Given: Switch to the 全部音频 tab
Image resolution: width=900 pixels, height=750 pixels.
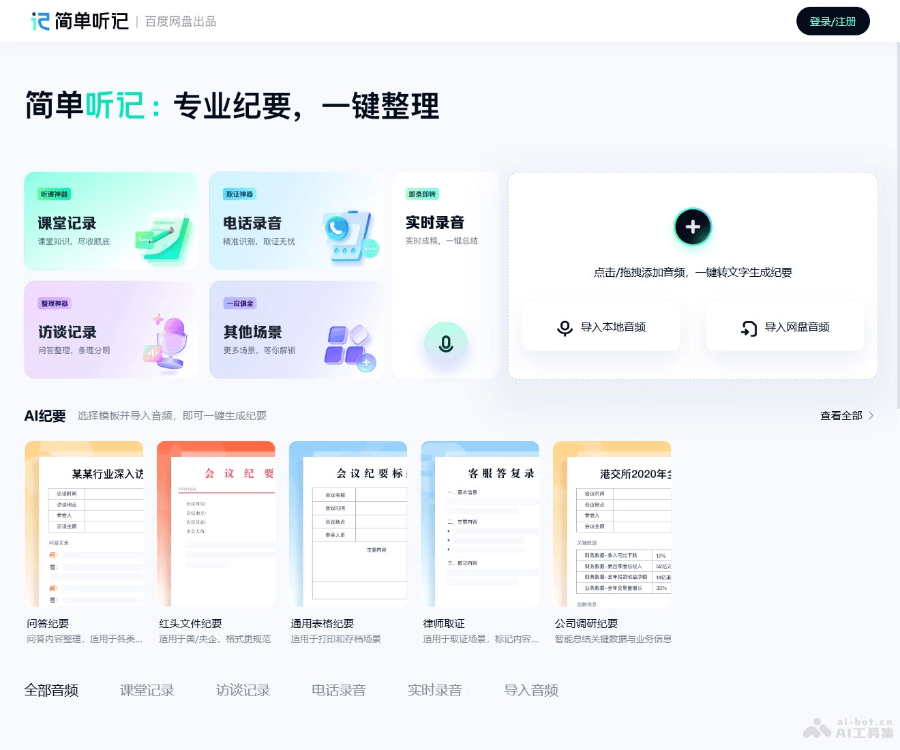Looking at the screenshot, I should point(51,690).
